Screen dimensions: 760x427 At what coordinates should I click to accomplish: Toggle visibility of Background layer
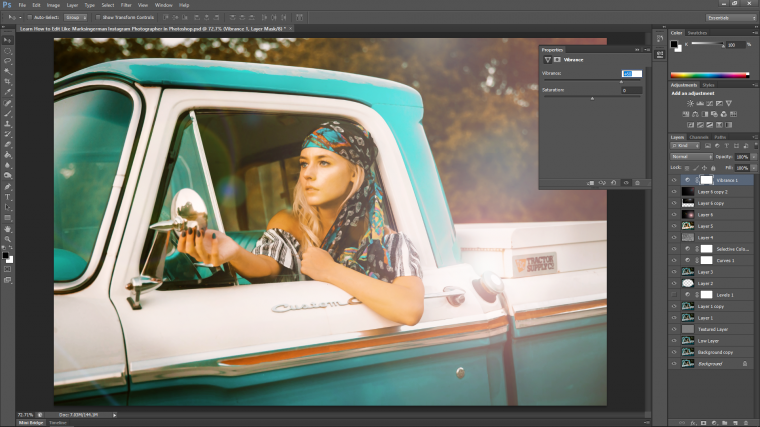coord(674,364)
